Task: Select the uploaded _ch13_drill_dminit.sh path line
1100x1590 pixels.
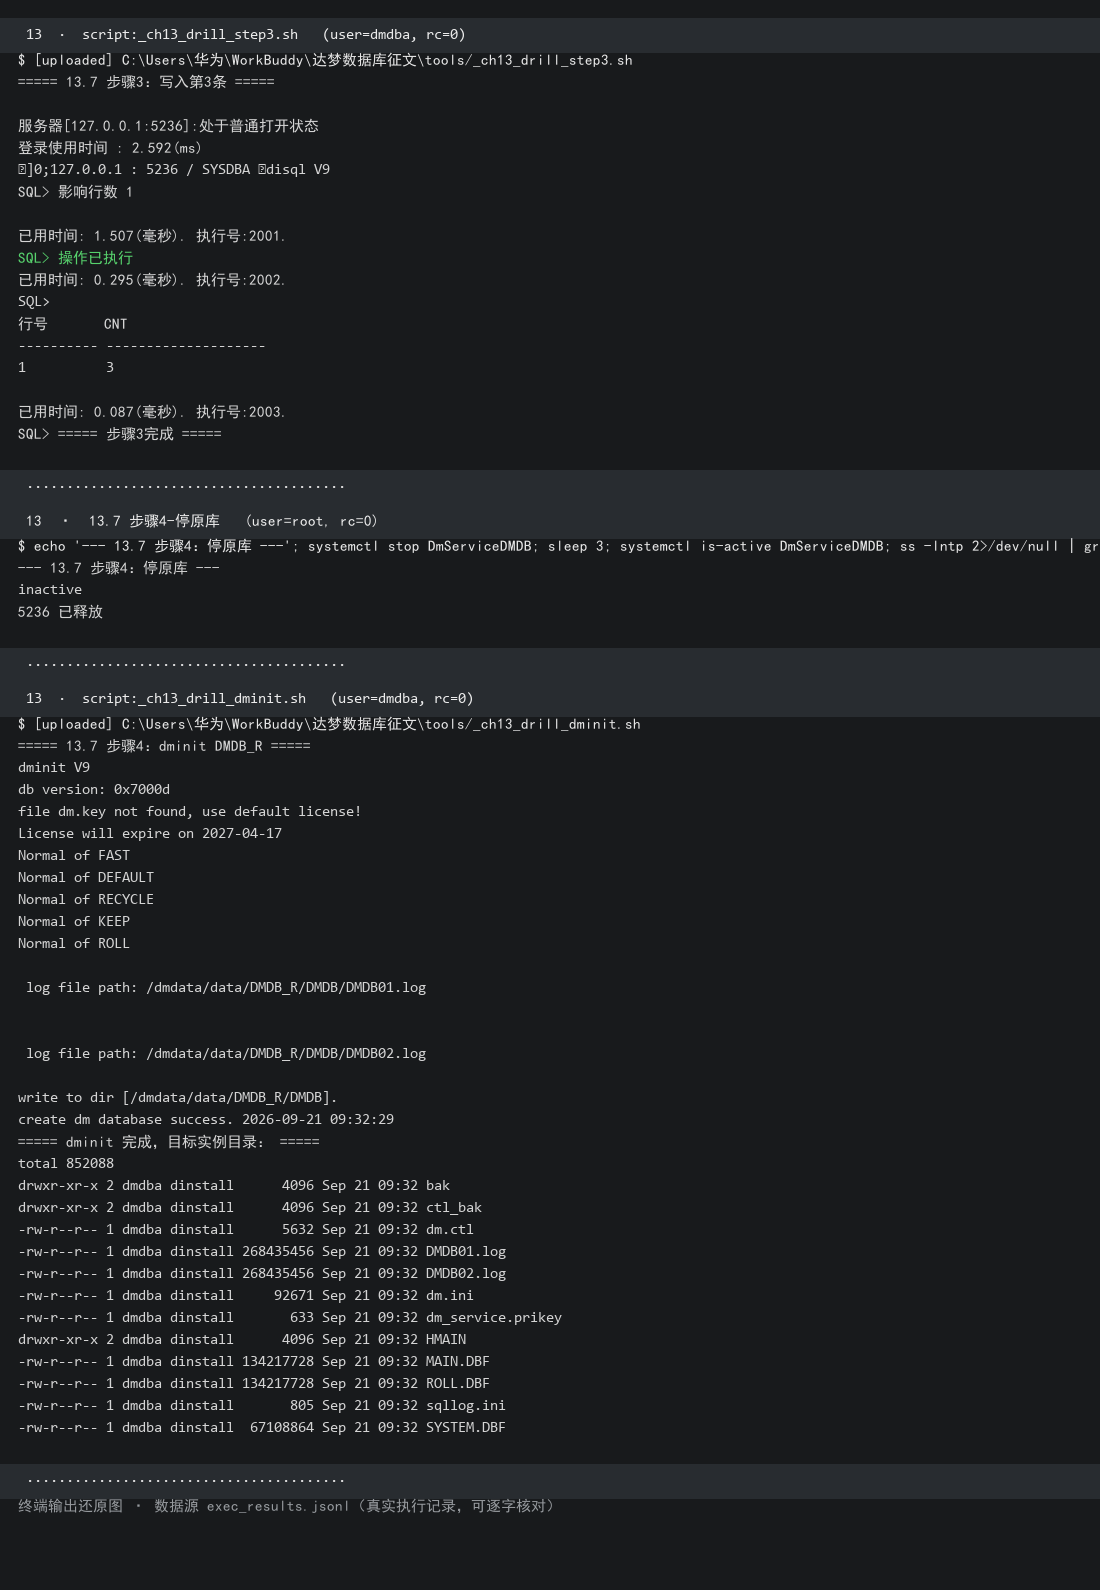Action: pos(329,724)
